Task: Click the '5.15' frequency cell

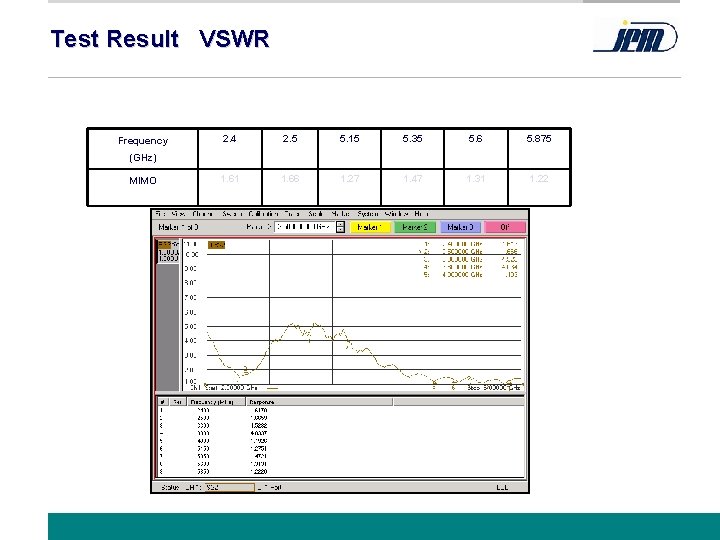Action: (349, 149)
